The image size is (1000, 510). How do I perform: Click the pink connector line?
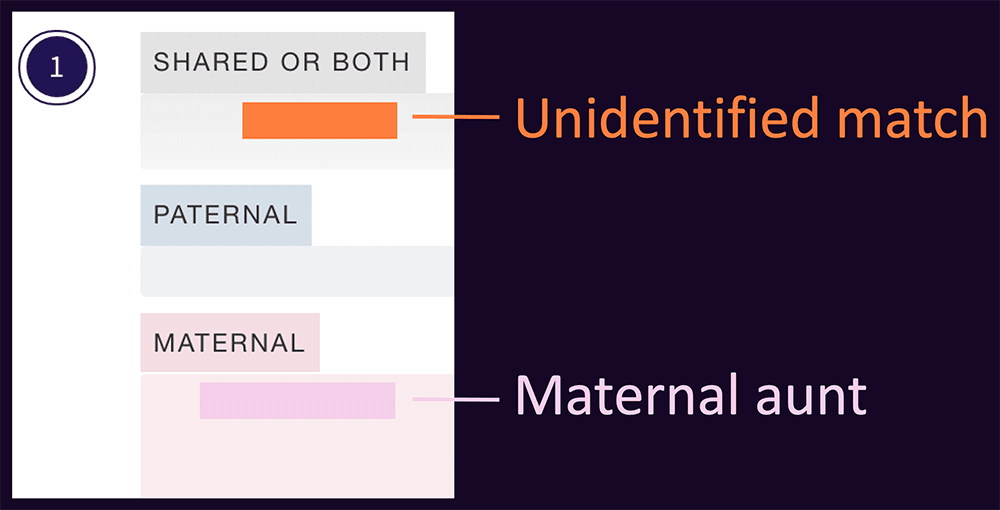(x=455, y=400)
